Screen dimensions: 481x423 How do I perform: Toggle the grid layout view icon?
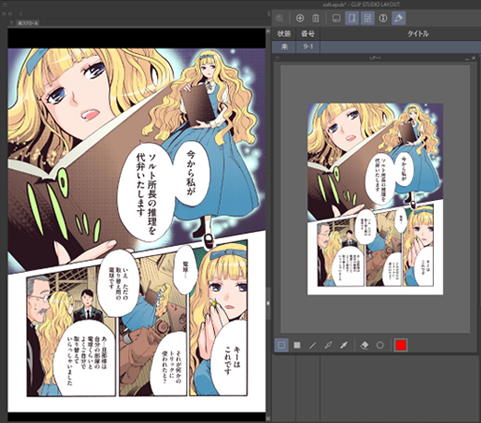click(367, 18)
